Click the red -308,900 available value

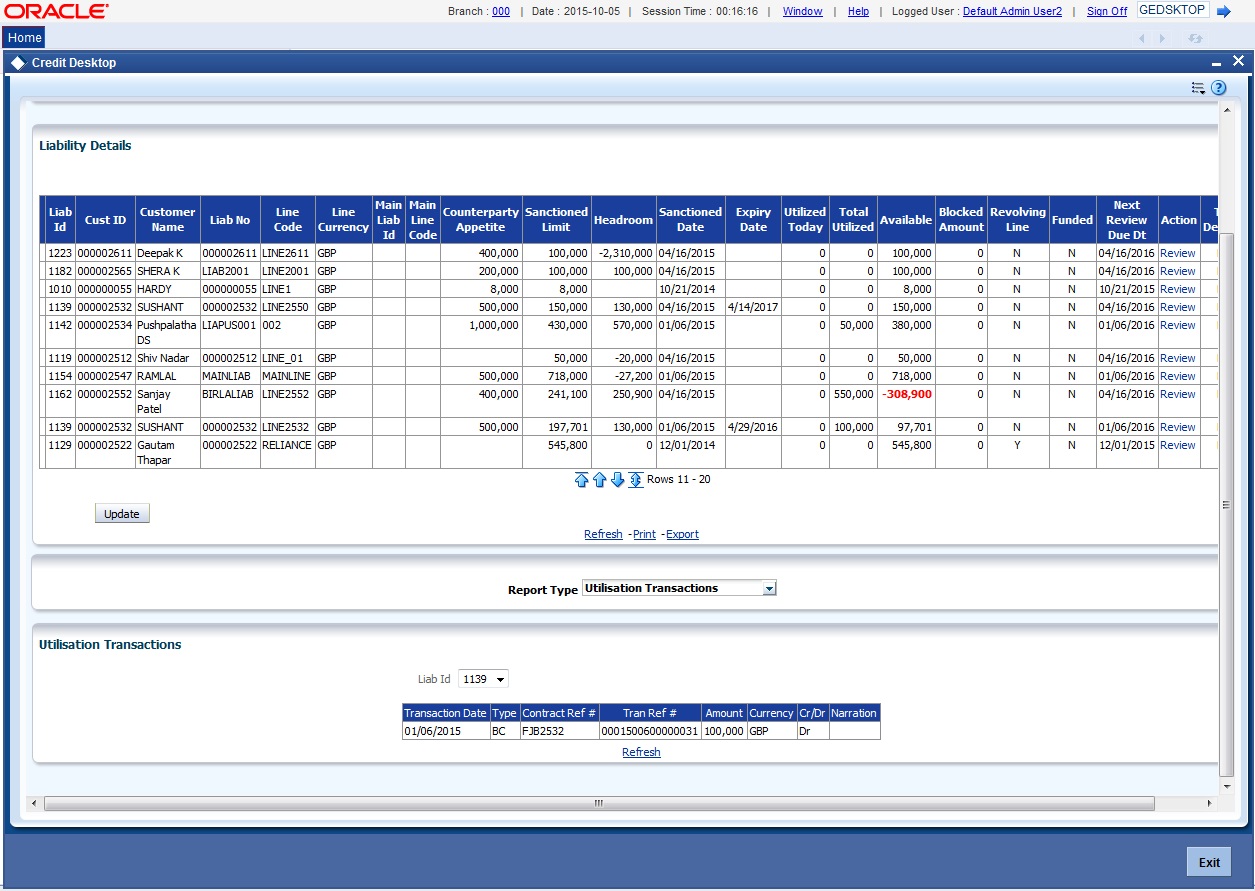[907, 394]
